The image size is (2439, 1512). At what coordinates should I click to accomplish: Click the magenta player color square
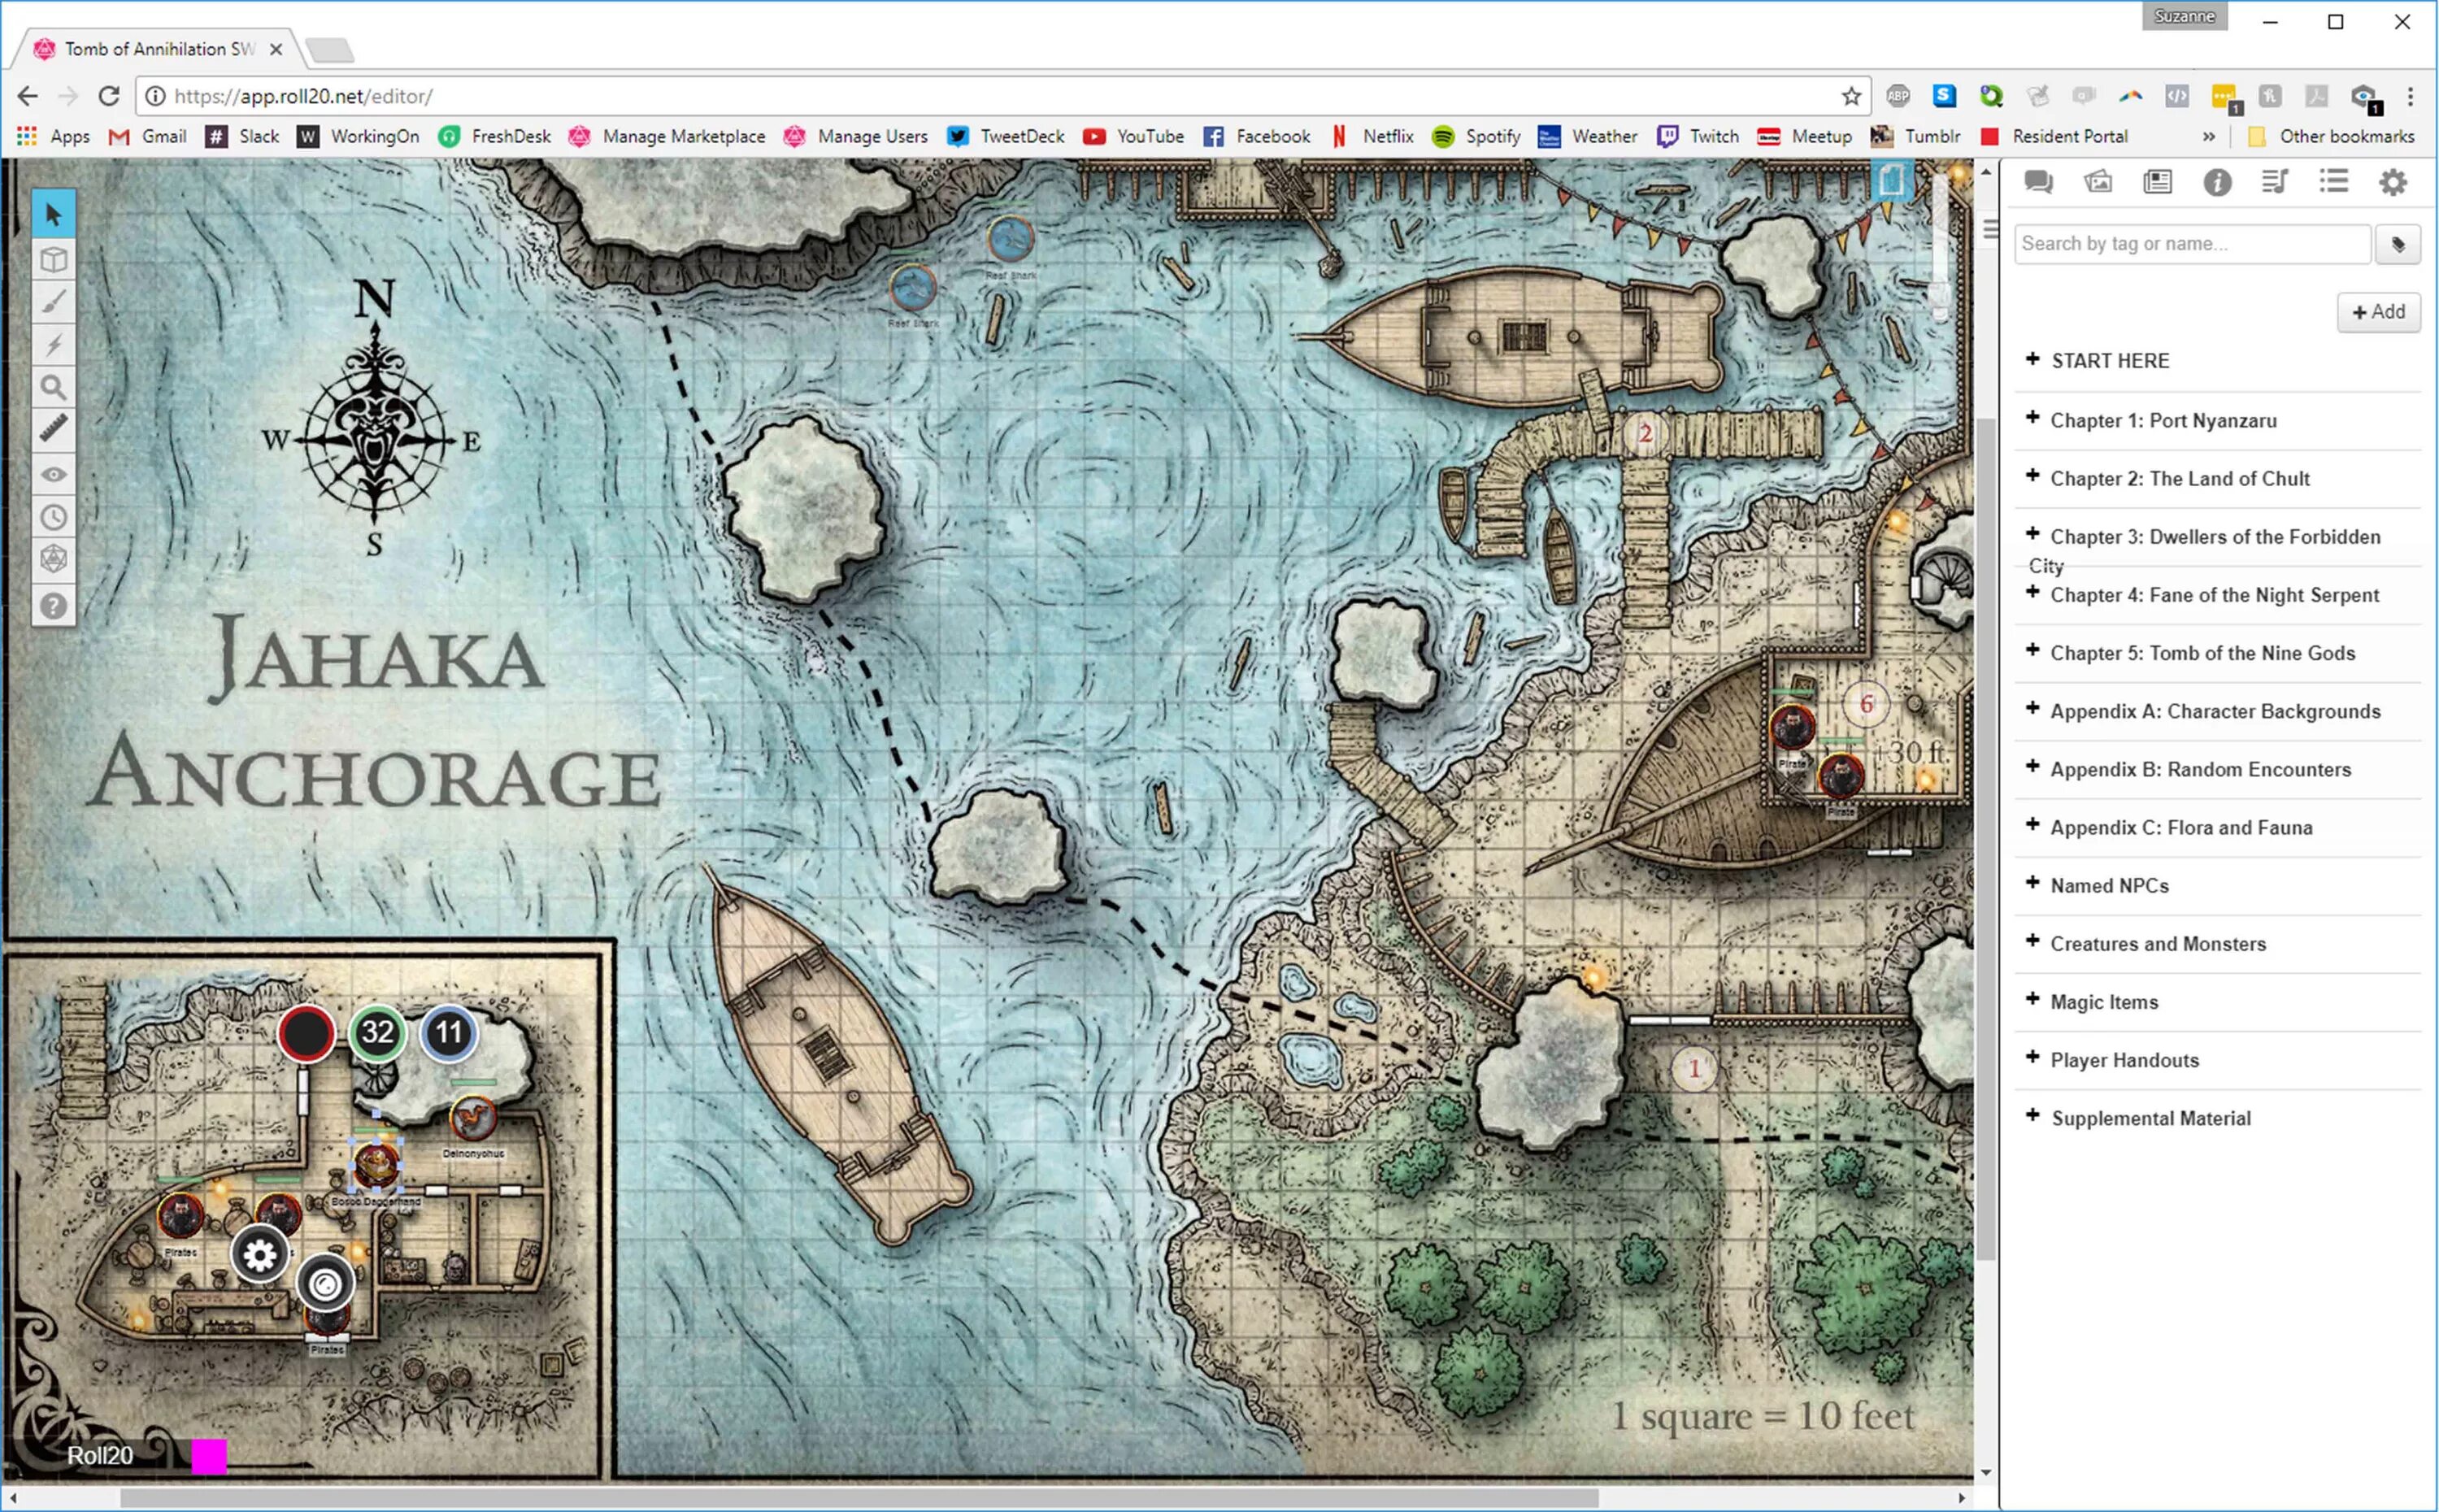(x=209, y=1456)
